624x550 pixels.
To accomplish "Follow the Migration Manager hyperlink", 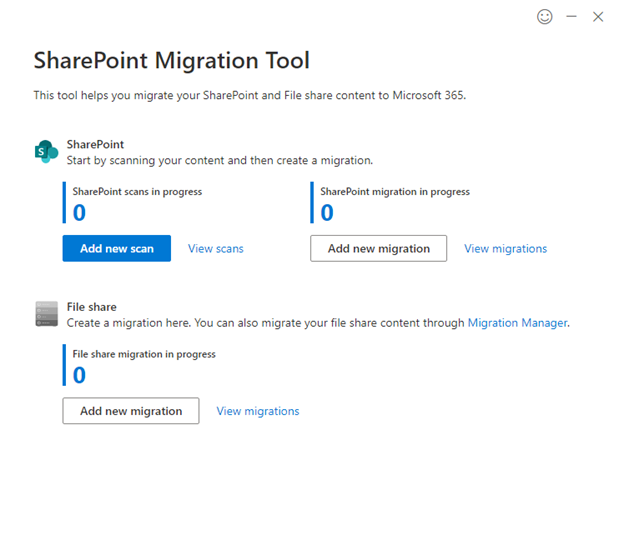I will pyautogui.click(x=517, y=323).
